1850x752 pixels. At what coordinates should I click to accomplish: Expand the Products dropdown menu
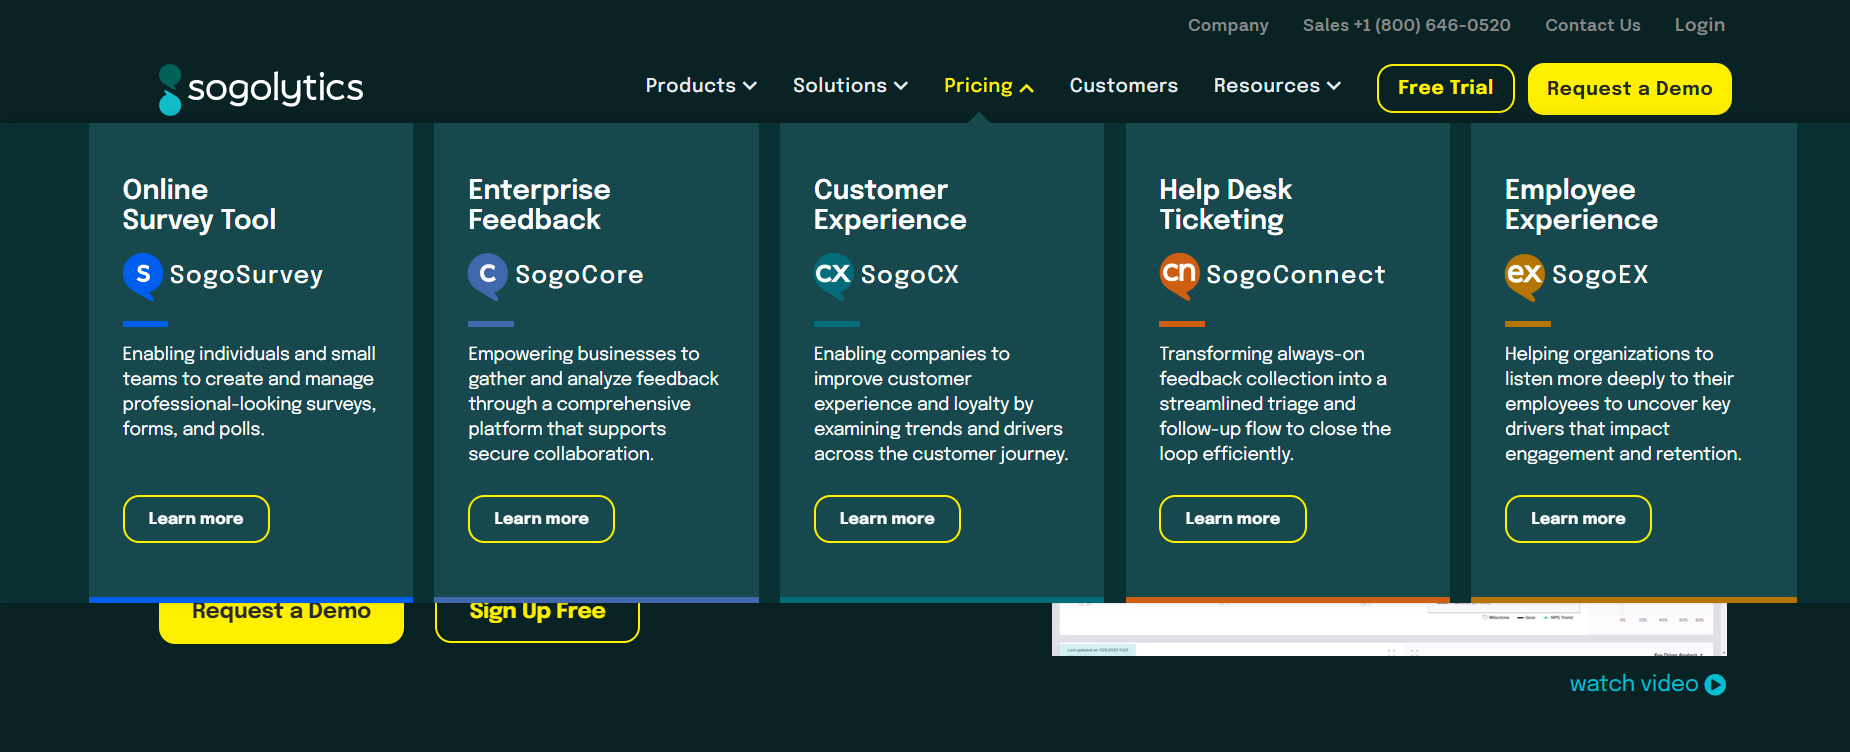(700, 86)
